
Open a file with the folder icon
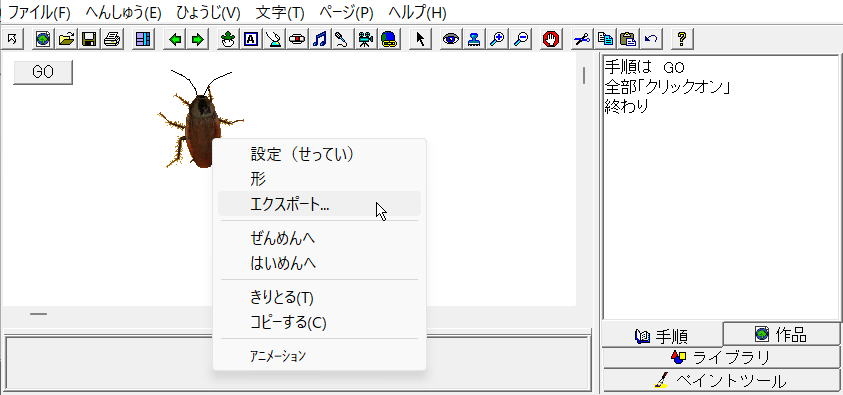coord(66,39)
